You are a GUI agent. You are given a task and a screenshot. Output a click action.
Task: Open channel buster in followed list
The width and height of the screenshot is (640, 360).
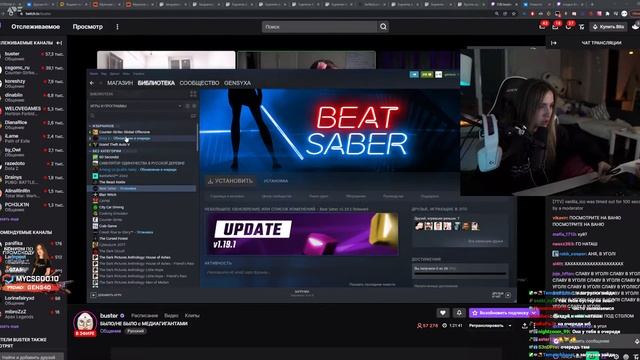(x=33, y=56)
